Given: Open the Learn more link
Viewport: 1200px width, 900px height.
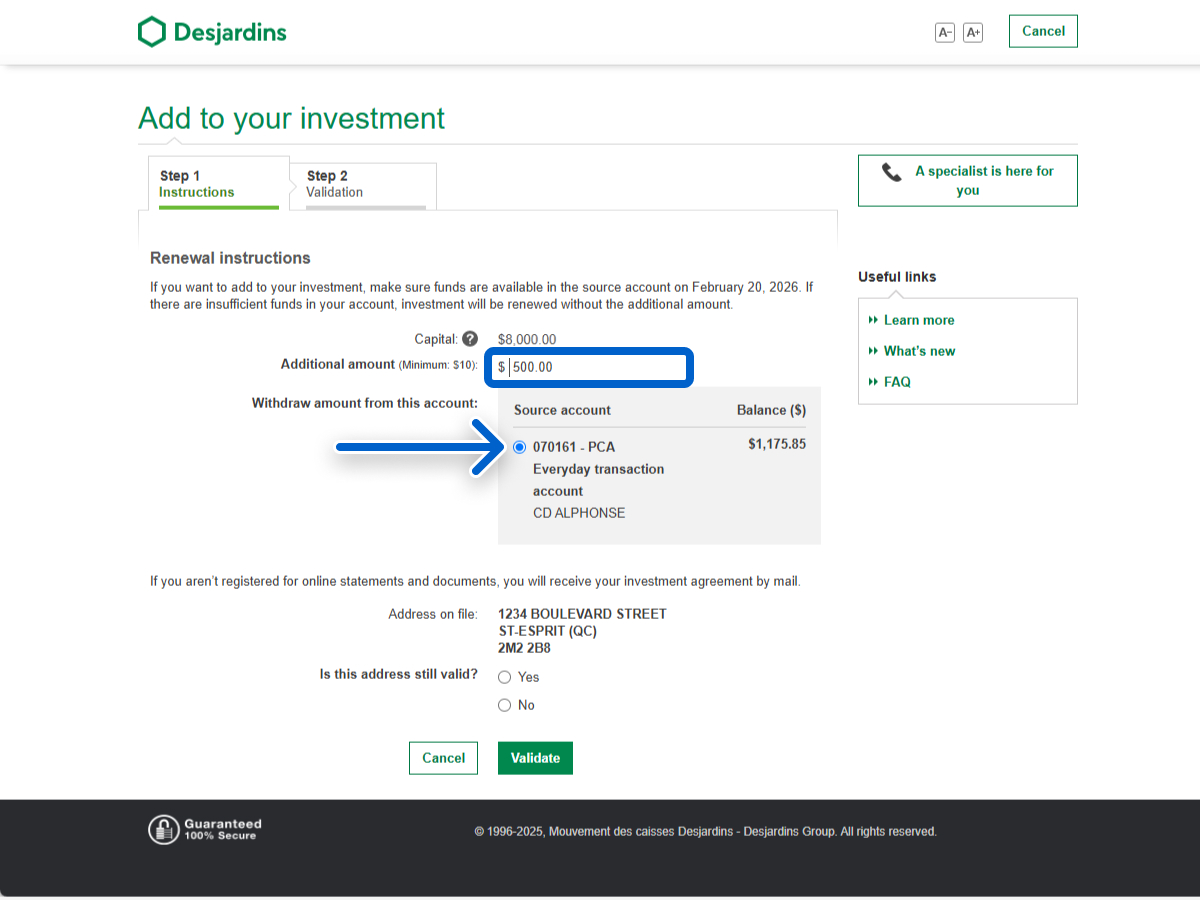Looking at the screenshot, I should pos(918,320).
